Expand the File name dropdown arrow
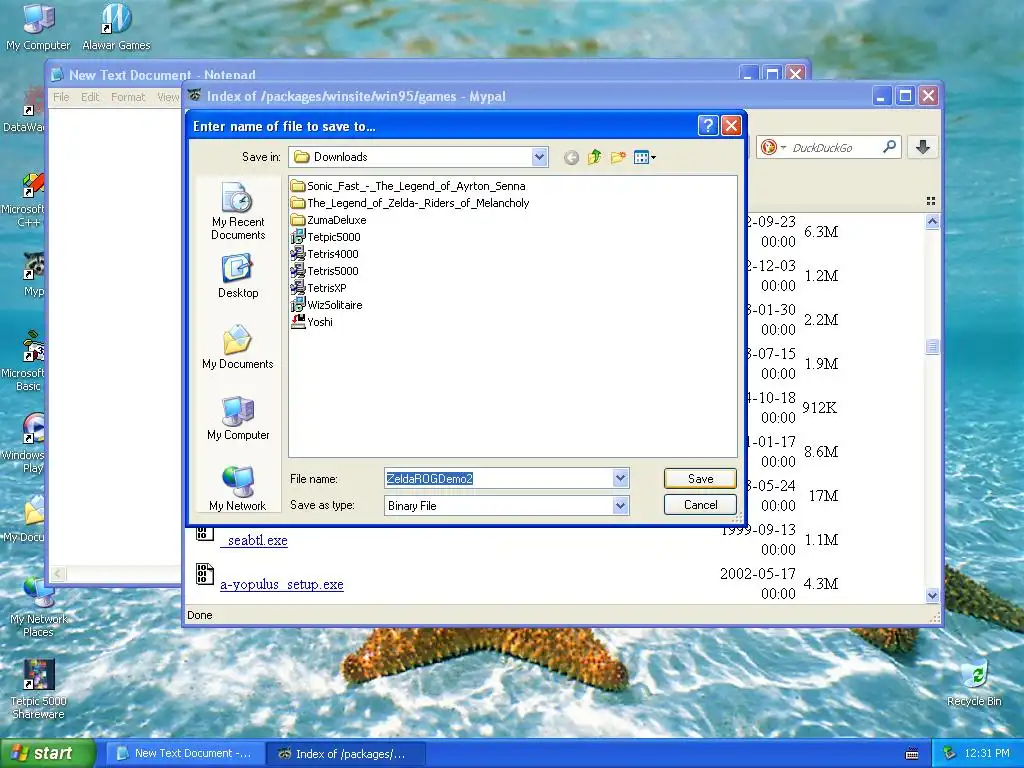1024x768 pixels. [x=620, y=479]
